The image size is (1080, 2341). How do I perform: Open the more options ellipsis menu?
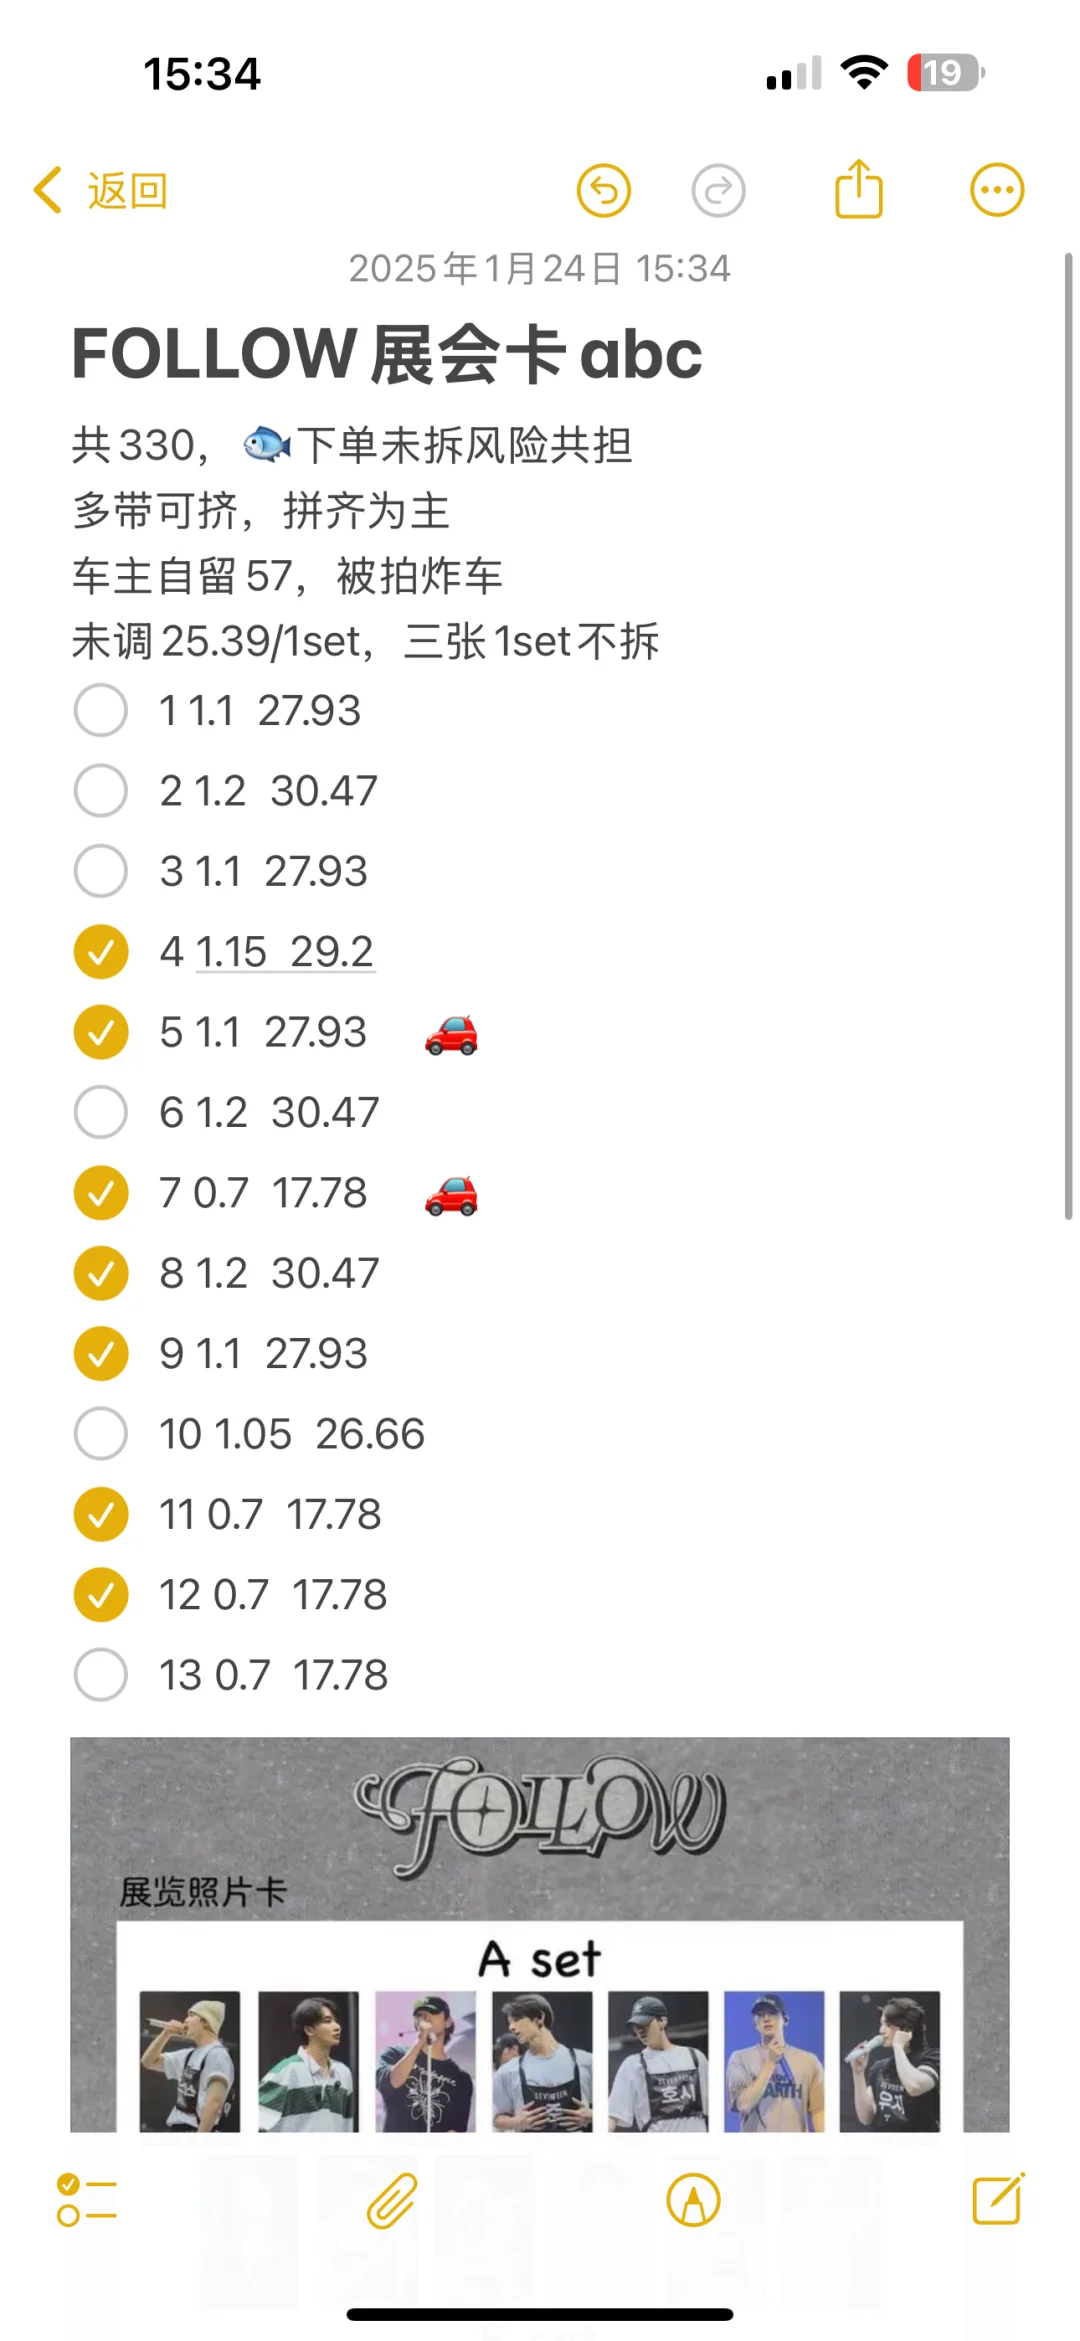pyautogui.click(x=997, y=190)
